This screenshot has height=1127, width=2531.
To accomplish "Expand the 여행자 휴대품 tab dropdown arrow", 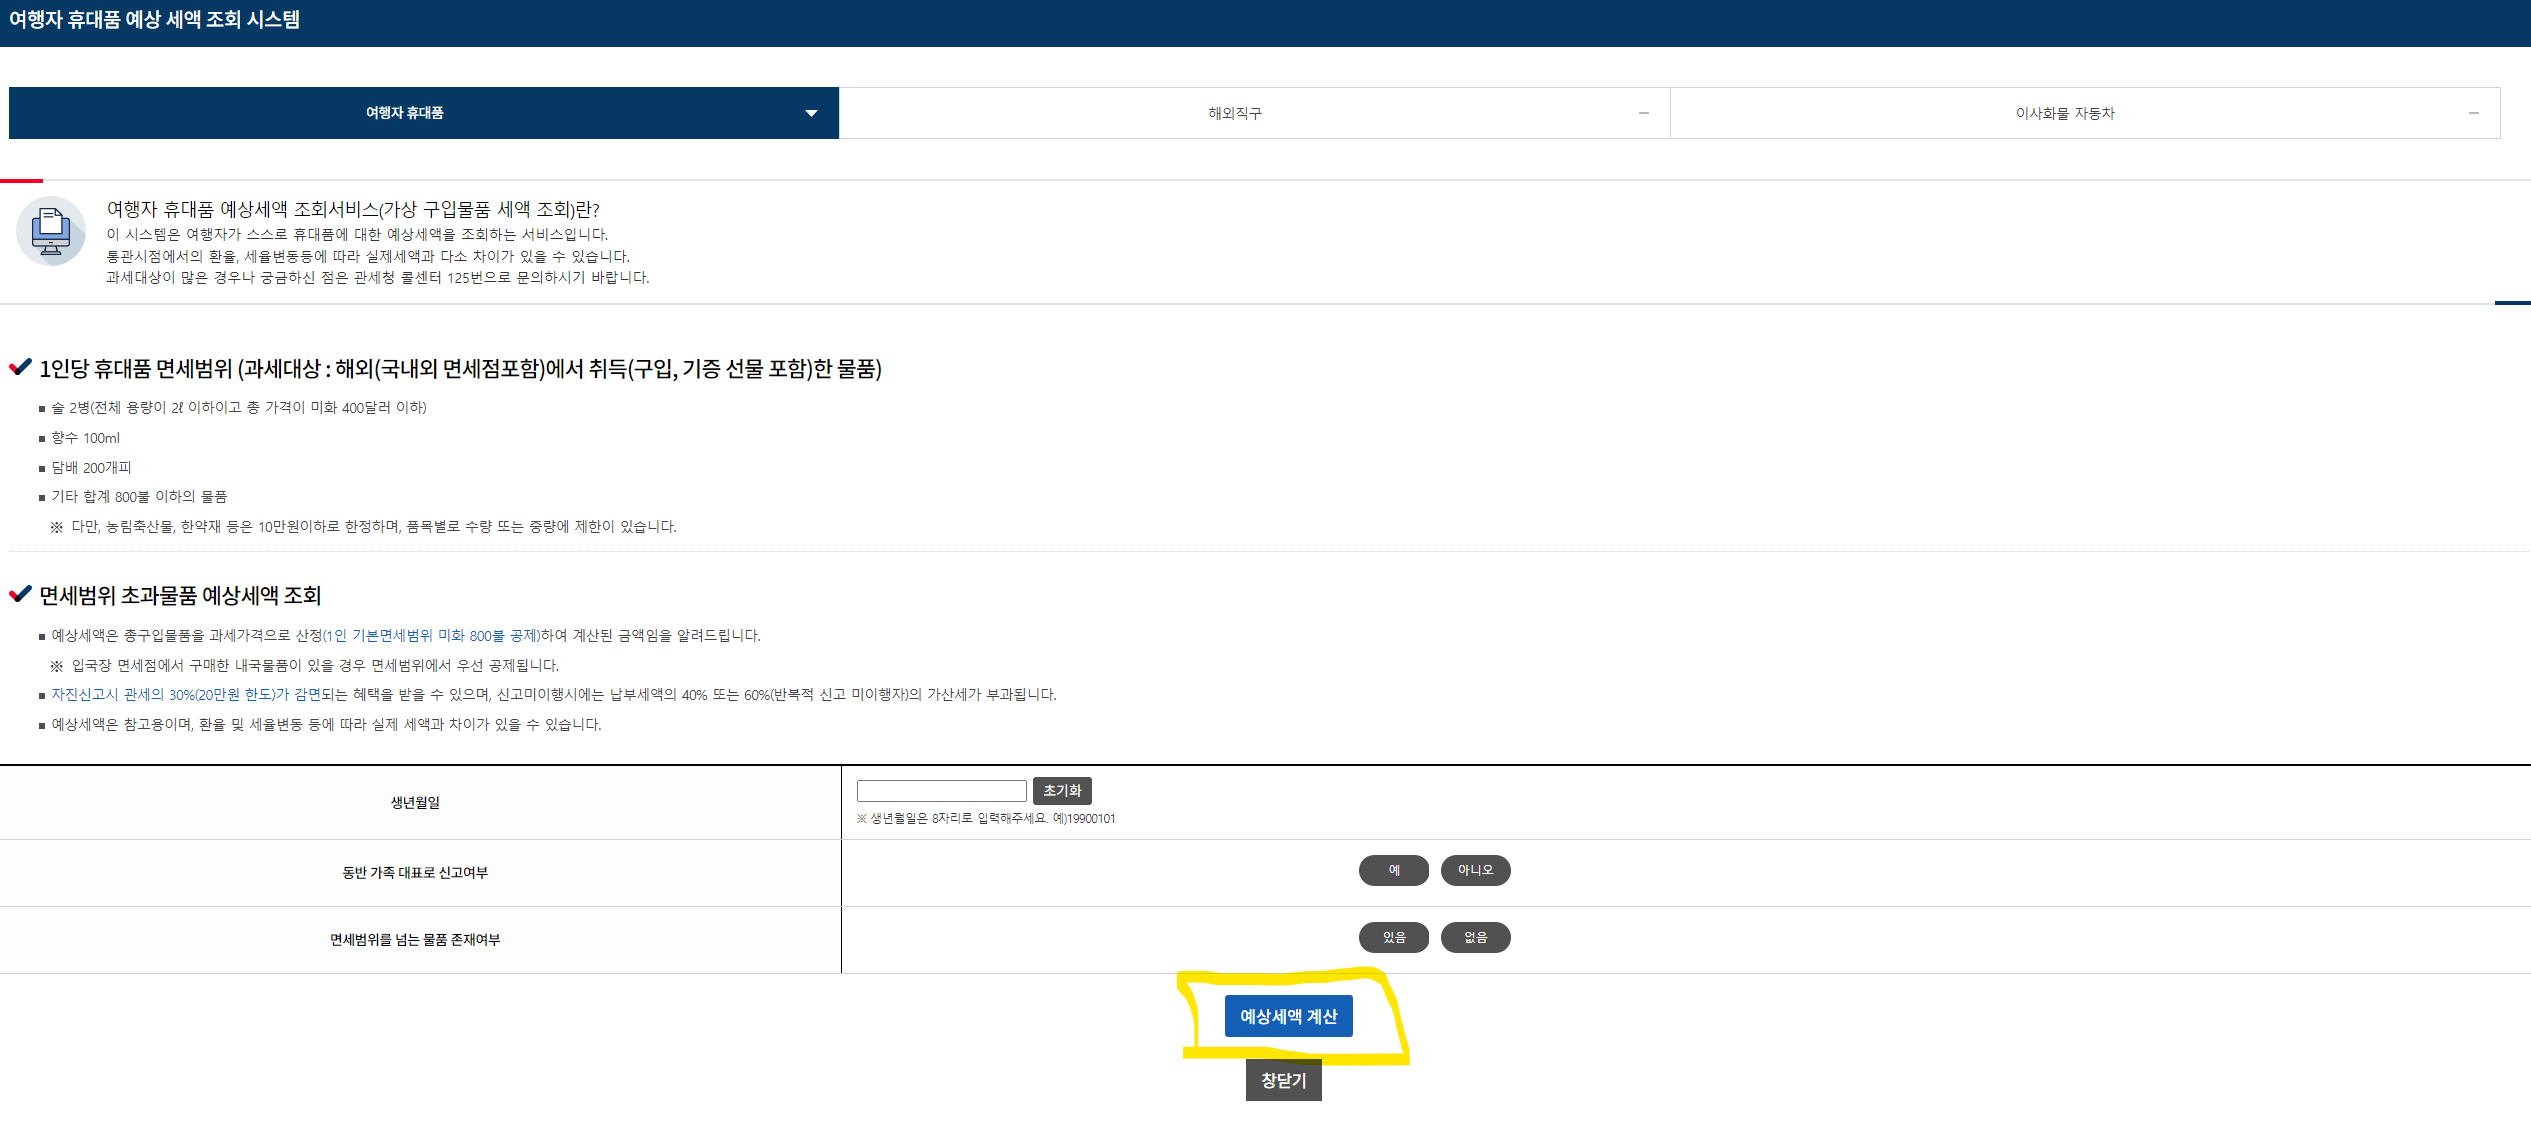I will (x=811, y=113).
